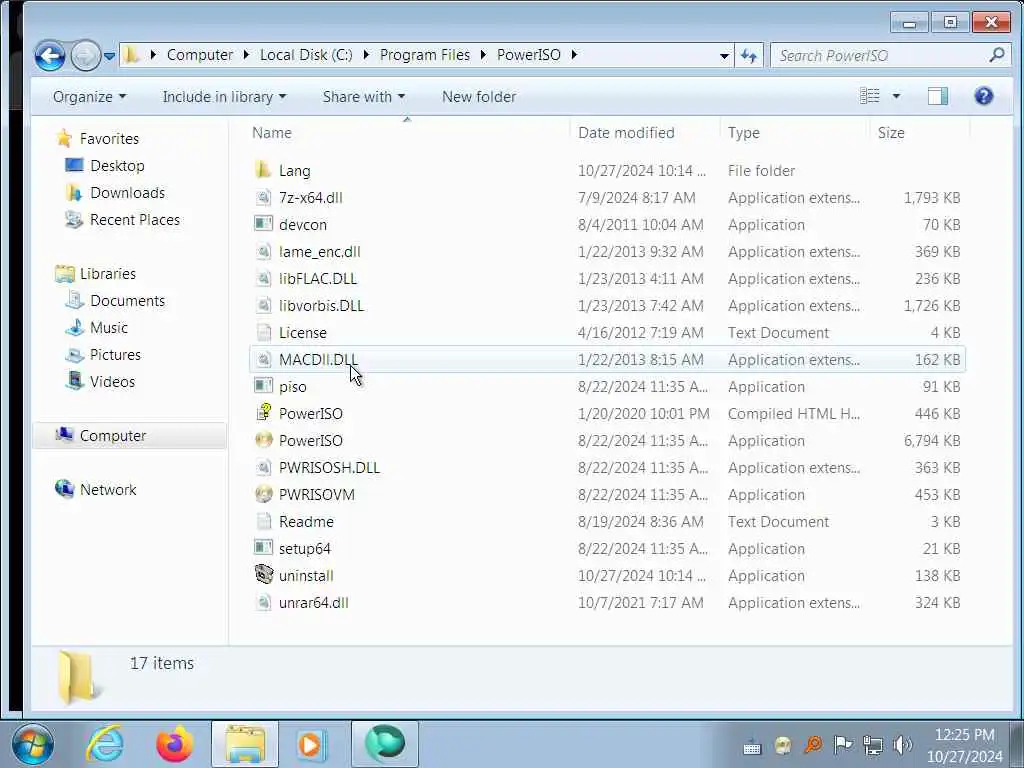Screen dimensions: 1024x768
Task: Click the New folder button
Action: pos(479,97)
